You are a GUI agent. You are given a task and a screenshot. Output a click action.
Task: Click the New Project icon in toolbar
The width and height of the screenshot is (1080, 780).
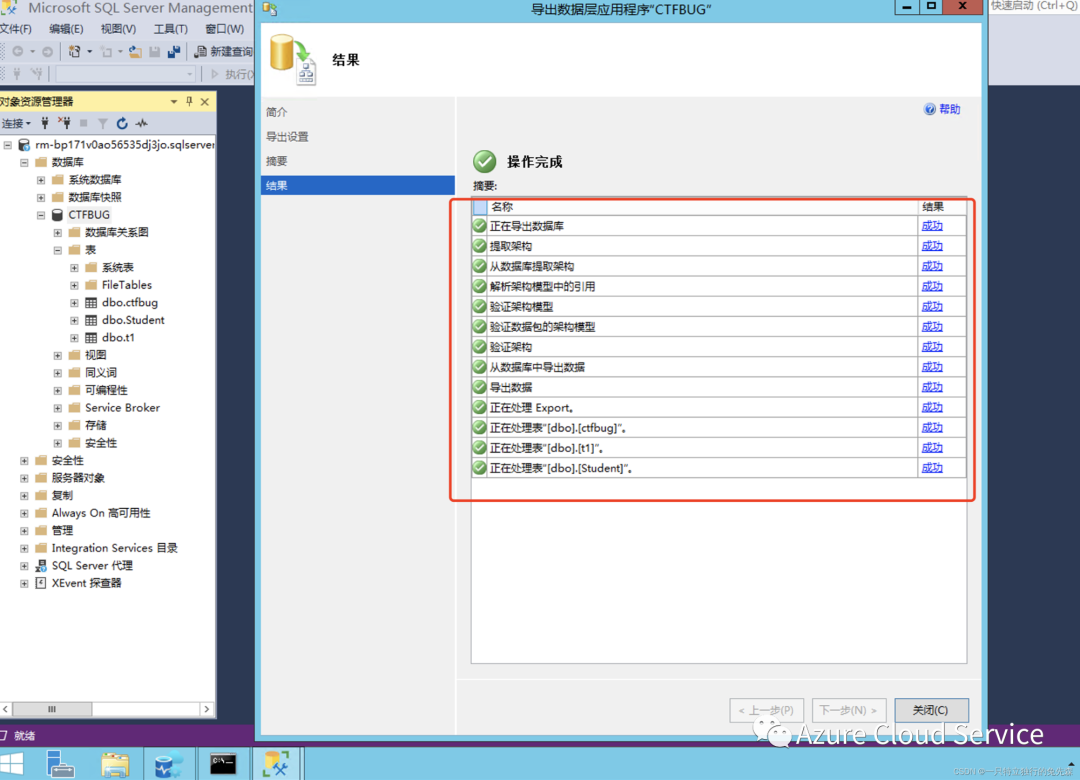[74, 52]
